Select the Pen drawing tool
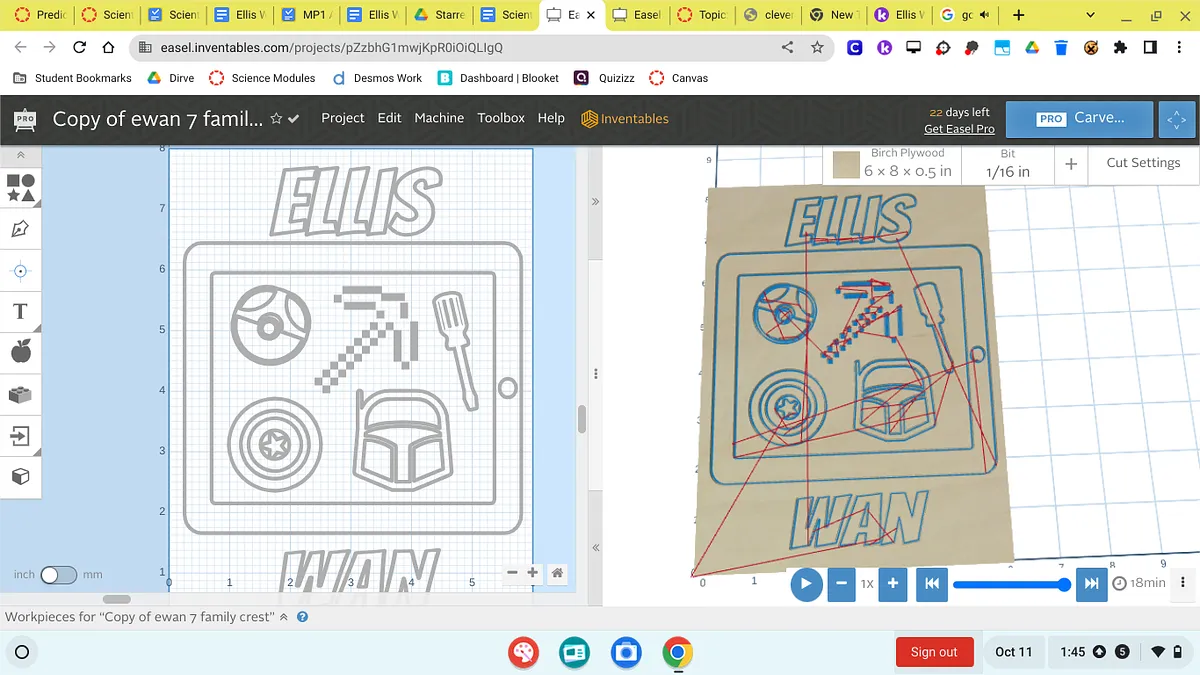This screenshot has height=675, width=1200. pyautogui.click(x=20, y=229)
